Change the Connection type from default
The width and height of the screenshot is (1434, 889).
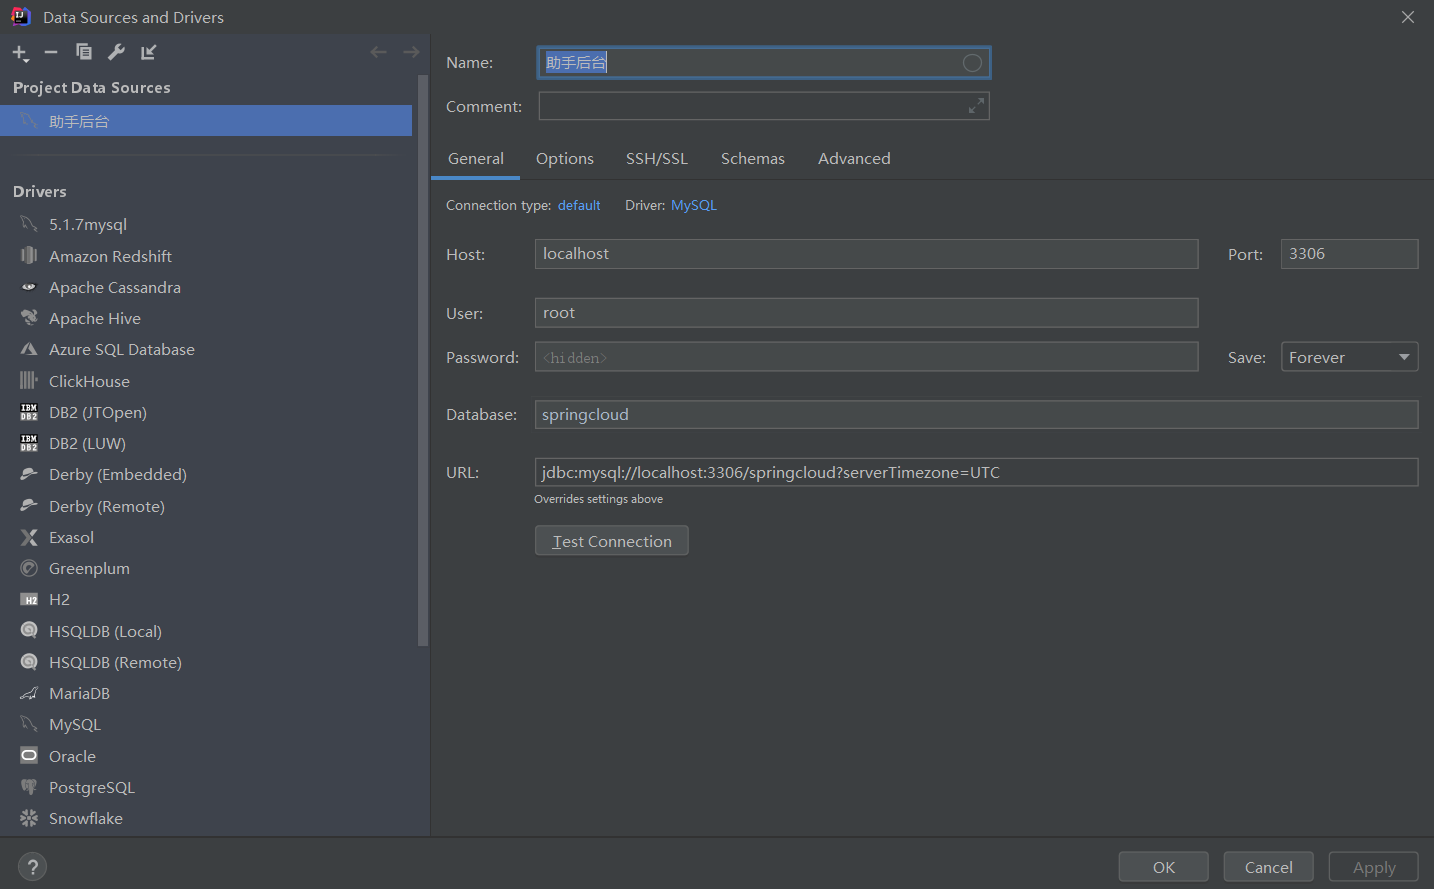tap(579, 205)
